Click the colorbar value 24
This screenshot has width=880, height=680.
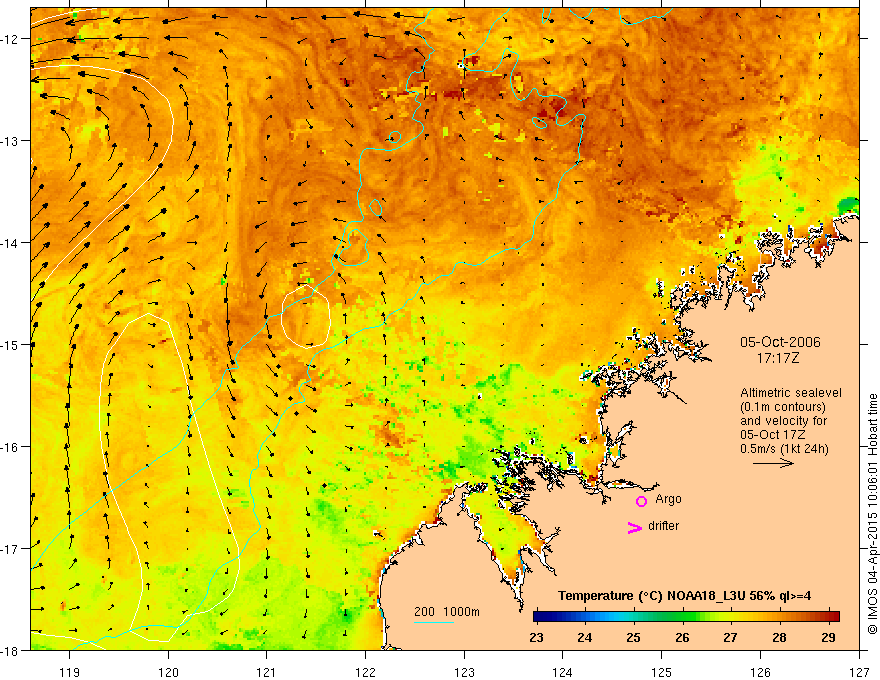[x=585, y=637]
